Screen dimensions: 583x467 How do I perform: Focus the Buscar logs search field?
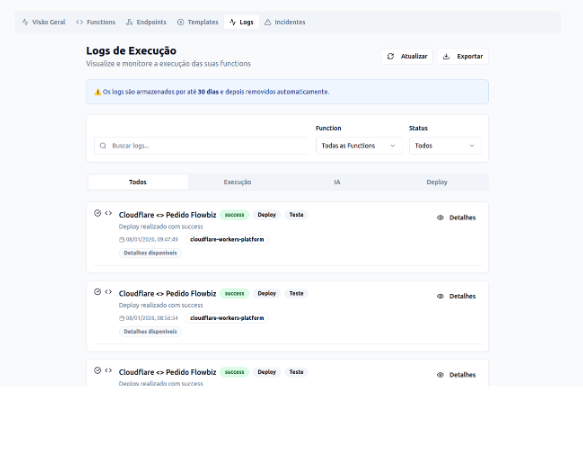click(x=201, y=146)
